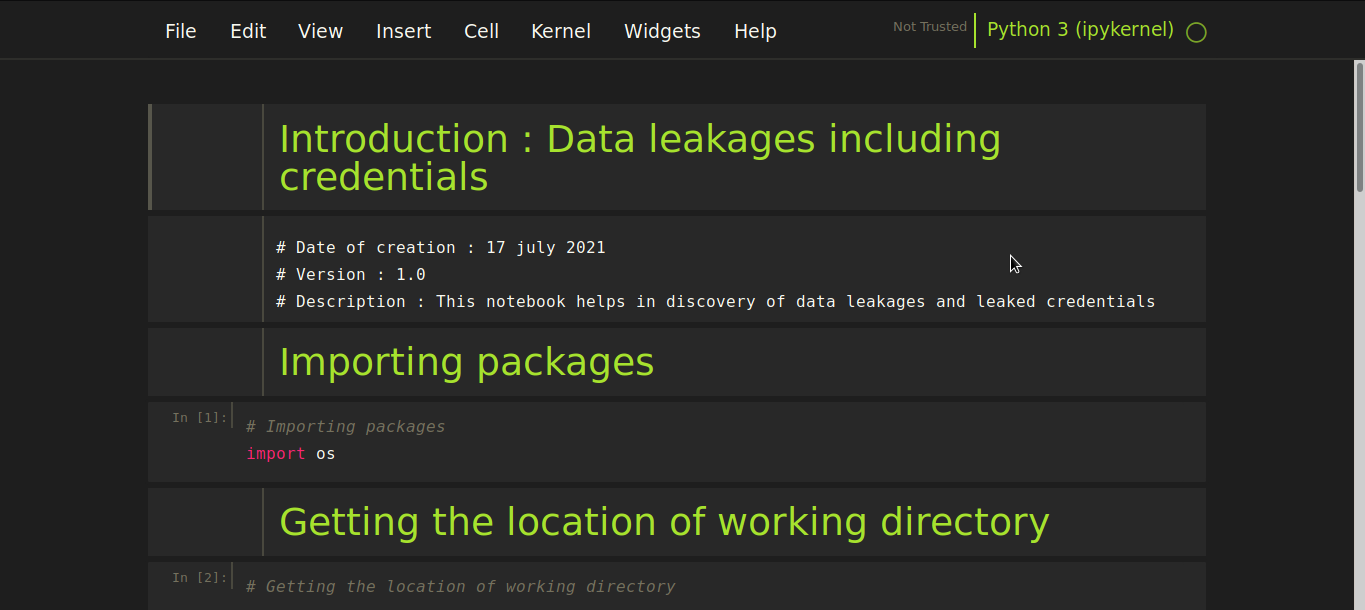Open the Widgets menu
Image resolution: width=1365 pixels, height=610 pixels.
click(662, 31)
